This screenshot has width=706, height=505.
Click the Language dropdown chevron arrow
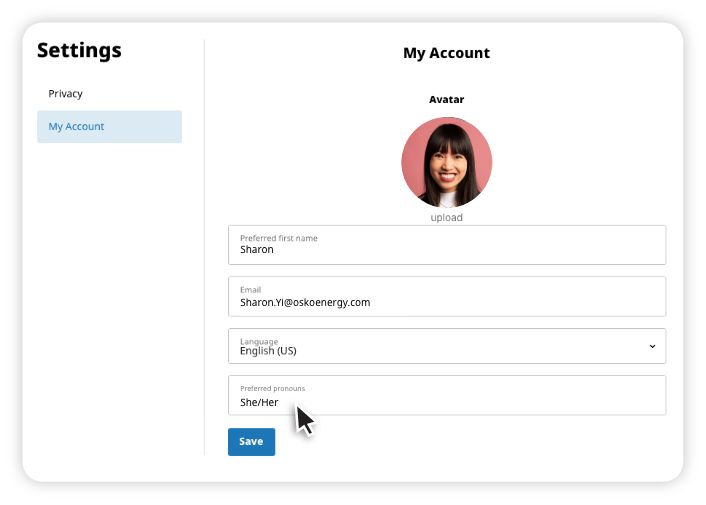coord(652,346)
